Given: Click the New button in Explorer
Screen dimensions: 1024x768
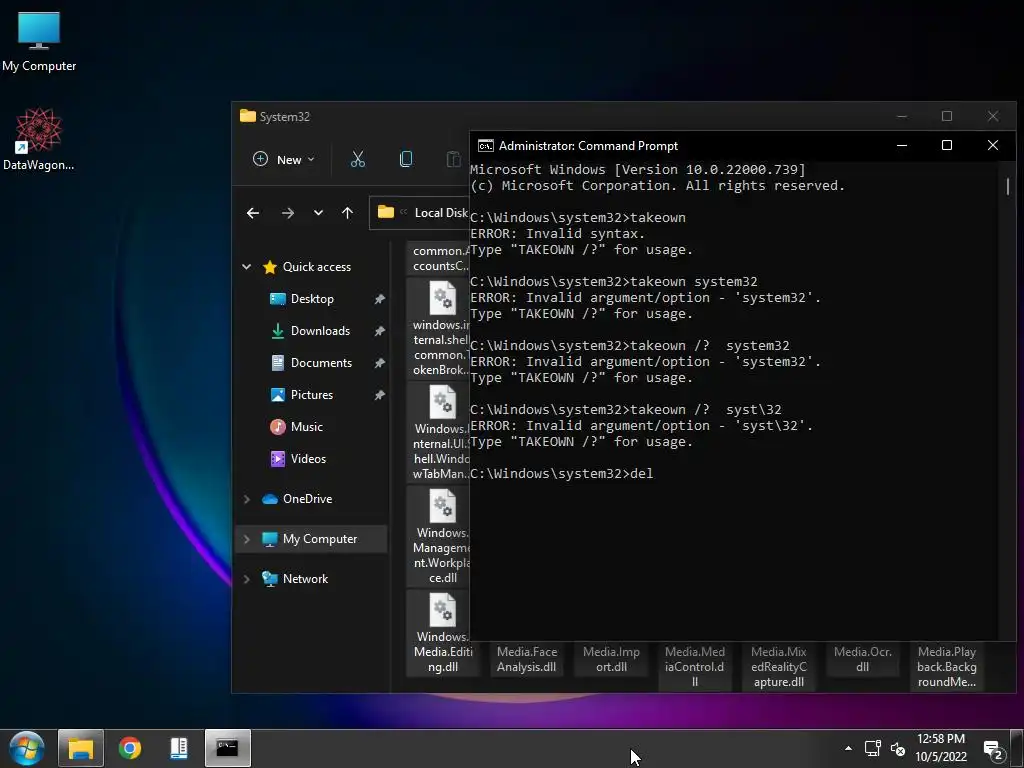Looking at the screenshot, I should (283, 159).
